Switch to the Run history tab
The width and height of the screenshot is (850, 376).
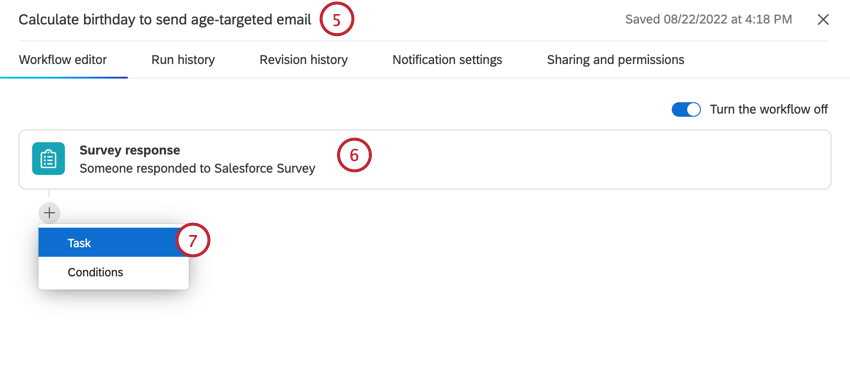point(183,60)
